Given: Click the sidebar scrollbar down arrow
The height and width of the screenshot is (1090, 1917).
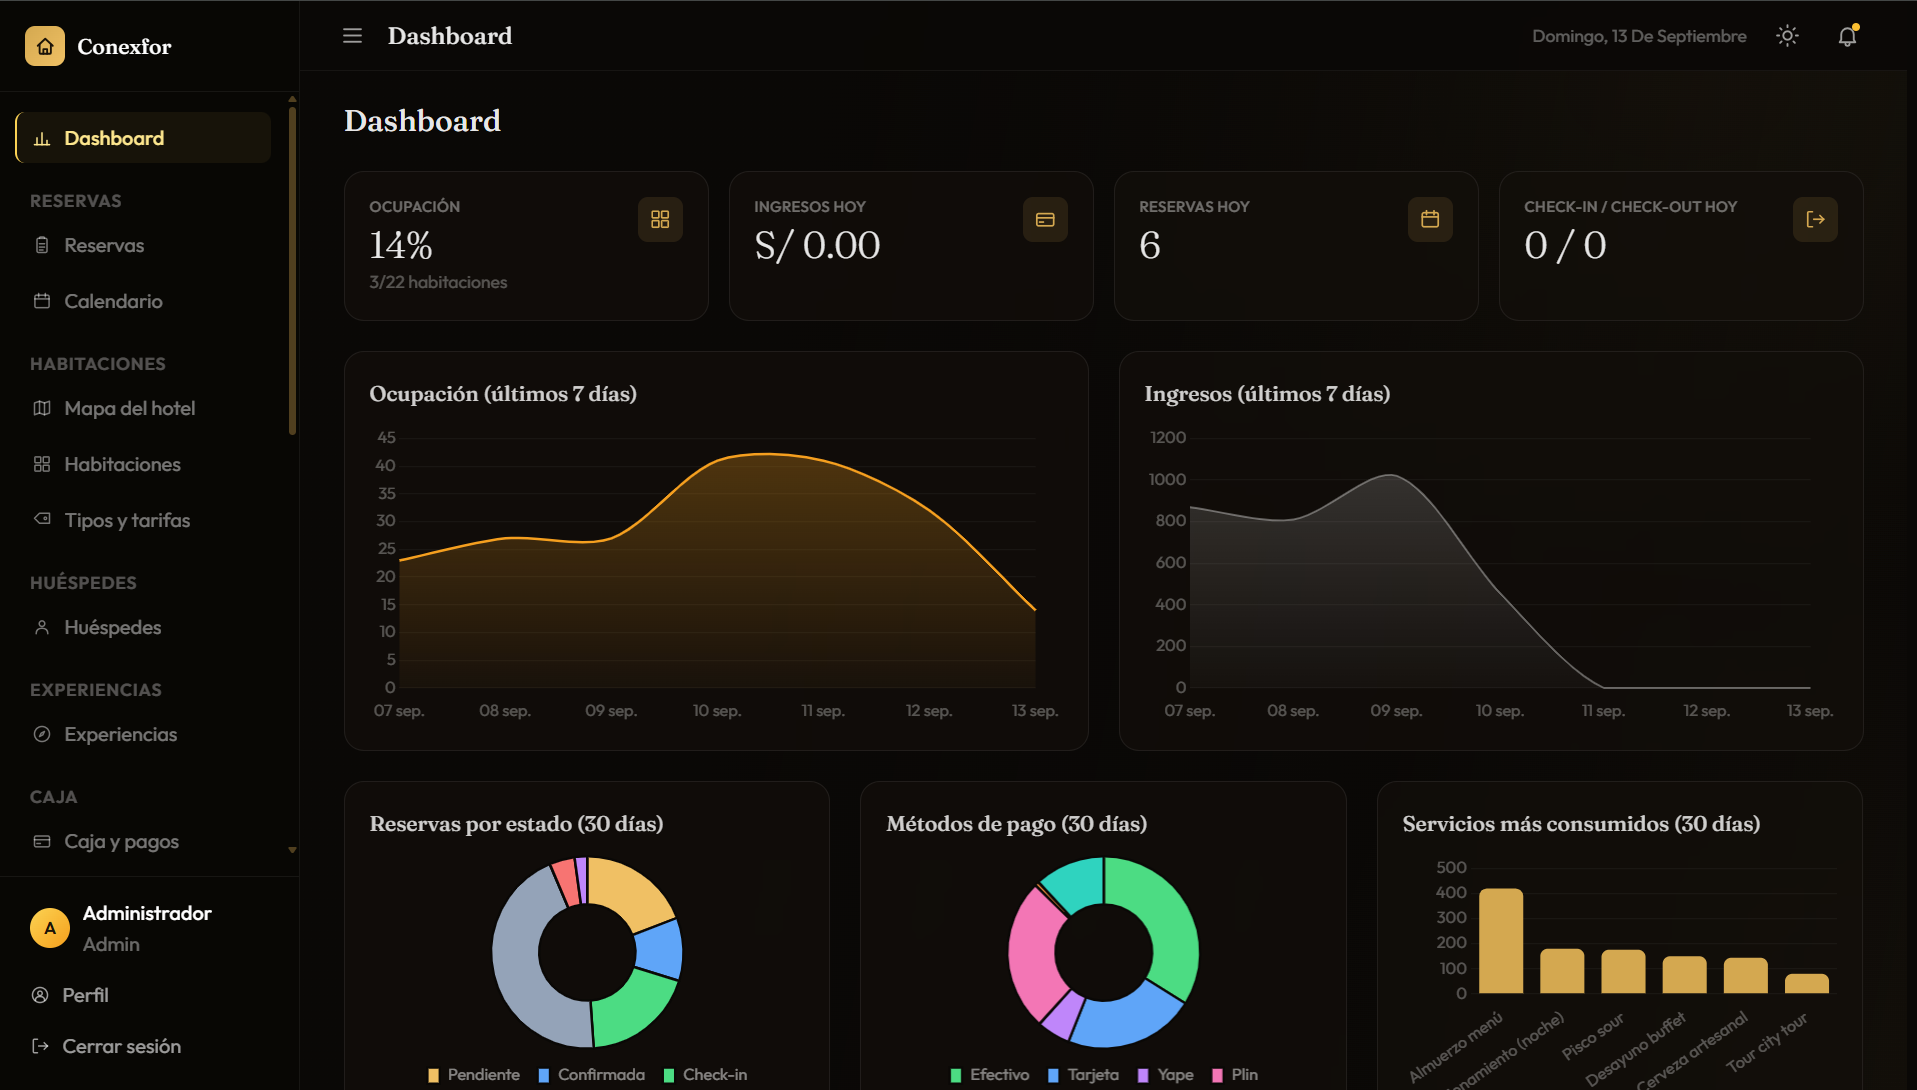Looking at the screenshot, I should [x=292, y=850].
